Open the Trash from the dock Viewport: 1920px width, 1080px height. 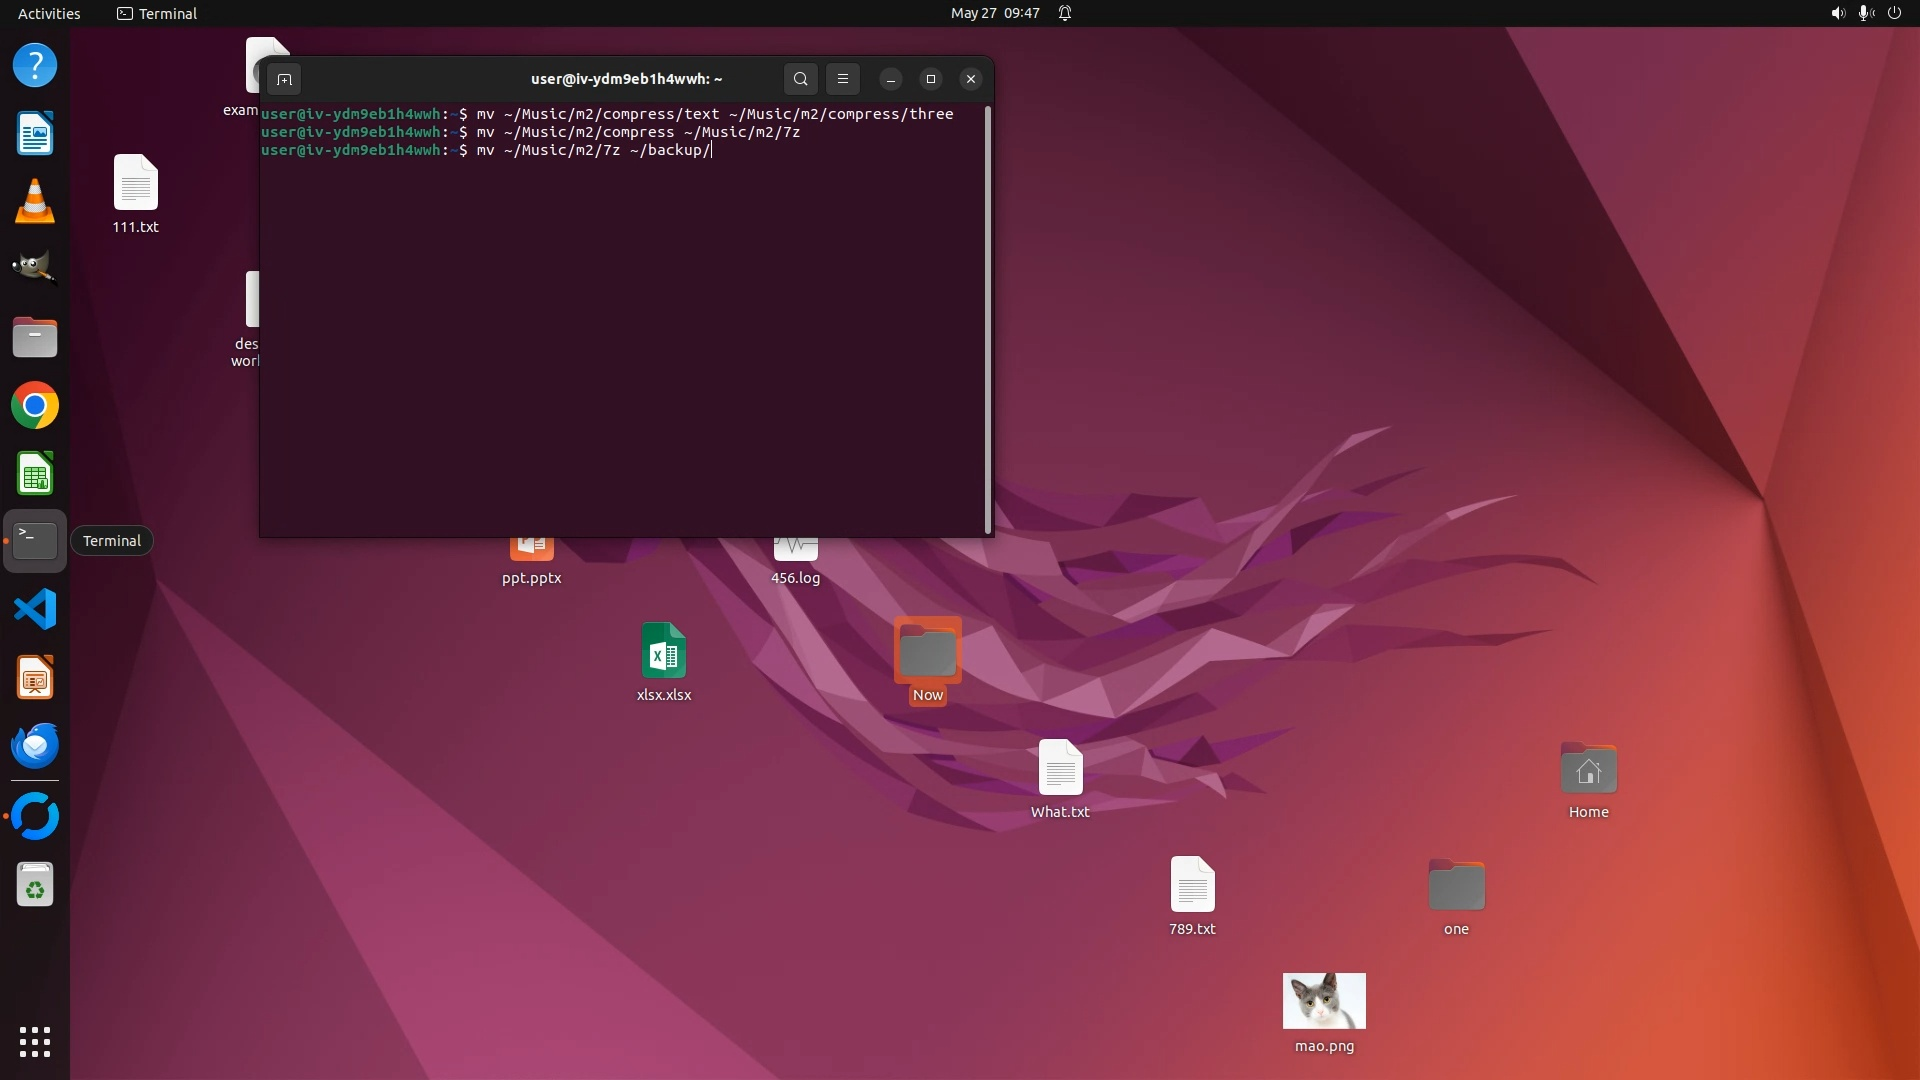35,885
